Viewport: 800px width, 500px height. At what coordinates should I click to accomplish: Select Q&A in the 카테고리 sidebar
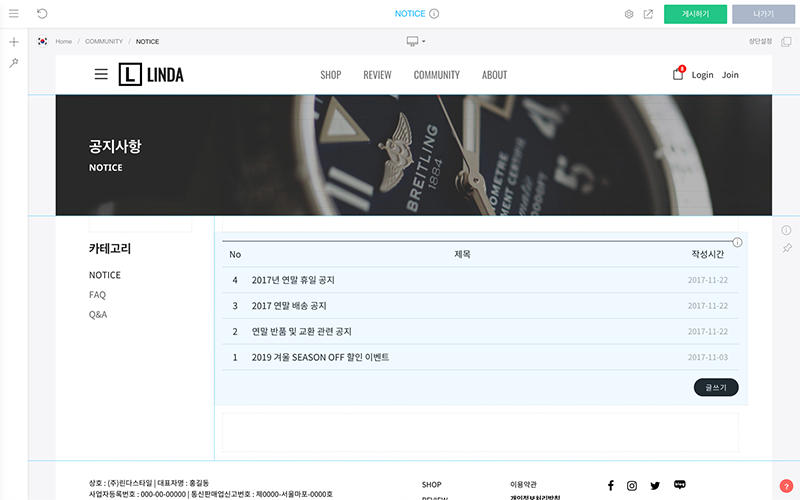click(x=98, y=315)
